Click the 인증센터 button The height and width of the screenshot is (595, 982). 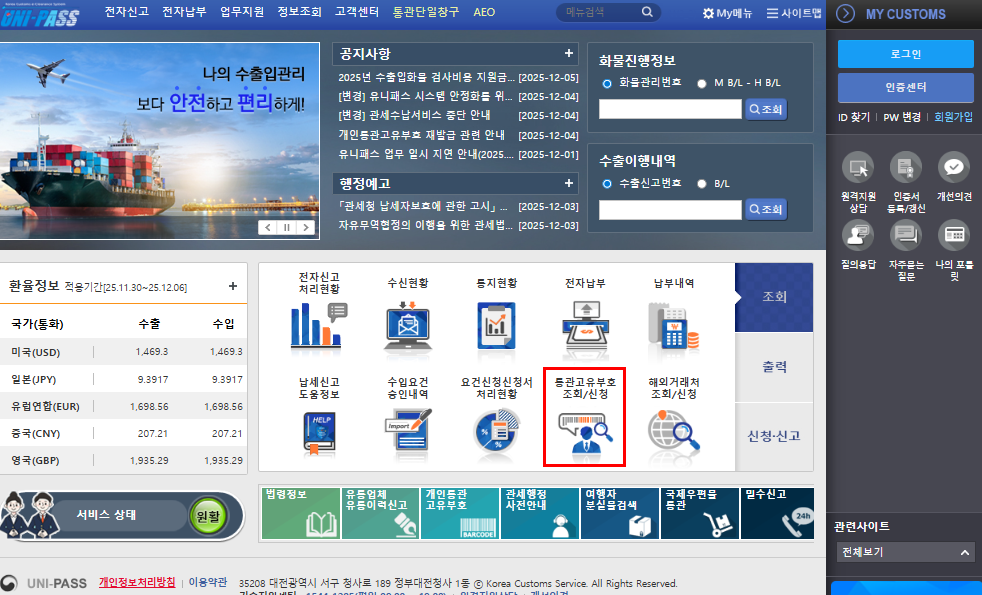[x=906, y=87]
